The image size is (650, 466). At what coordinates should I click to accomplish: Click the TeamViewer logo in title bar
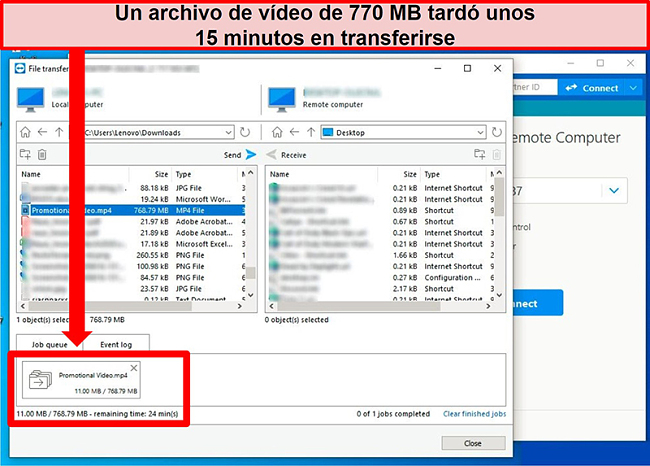pyautogui.click(x=19, y=68)
